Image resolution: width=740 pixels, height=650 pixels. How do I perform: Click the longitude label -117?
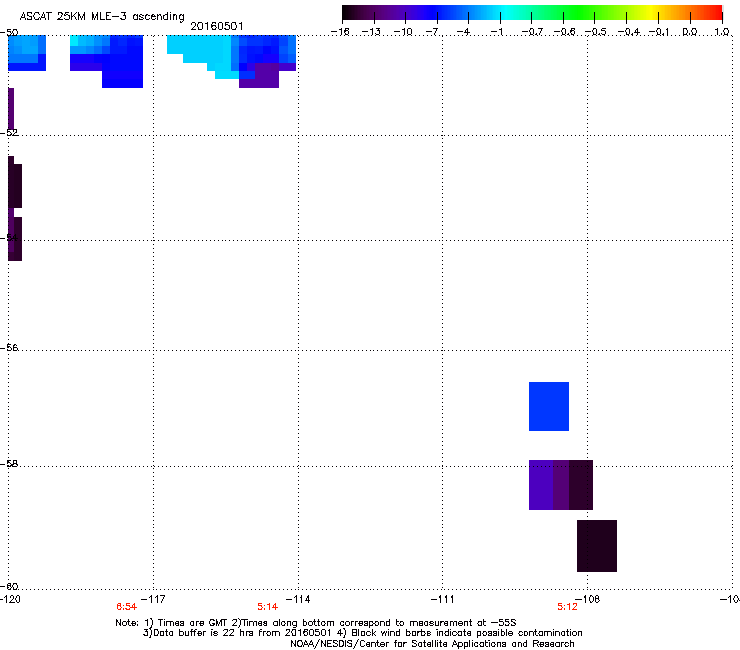(153, 599)
